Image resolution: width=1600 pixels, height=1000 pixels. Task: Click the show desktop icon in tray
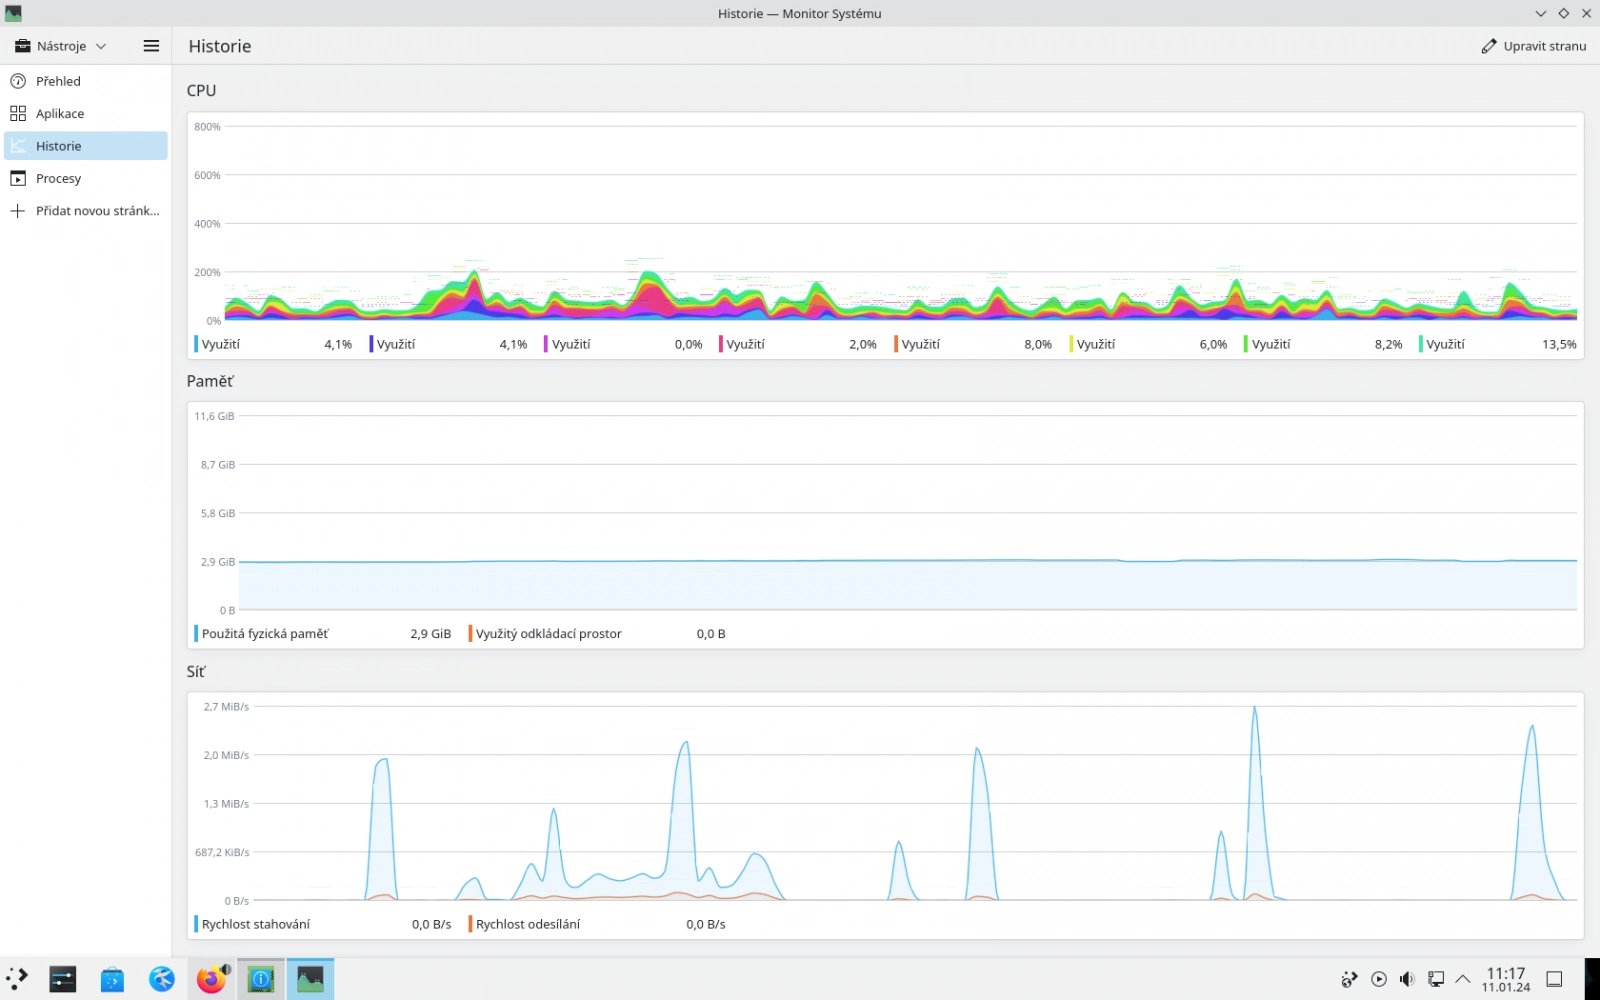point(1554,979)
